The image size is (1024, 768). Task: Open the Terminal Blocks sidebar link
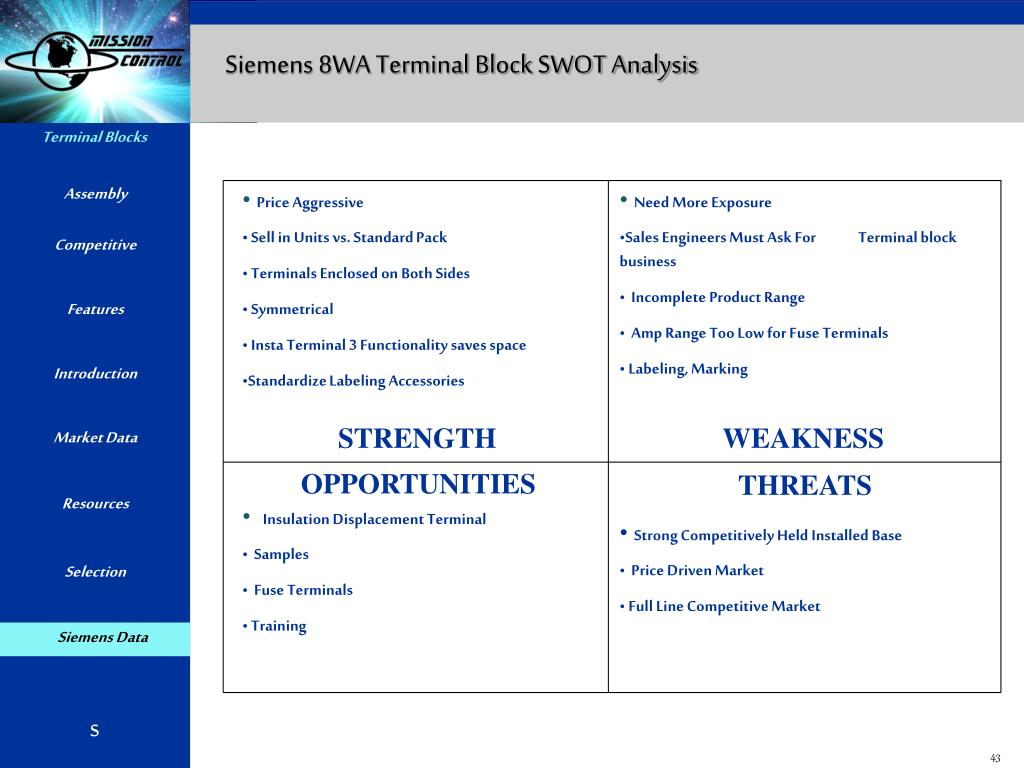95,137
